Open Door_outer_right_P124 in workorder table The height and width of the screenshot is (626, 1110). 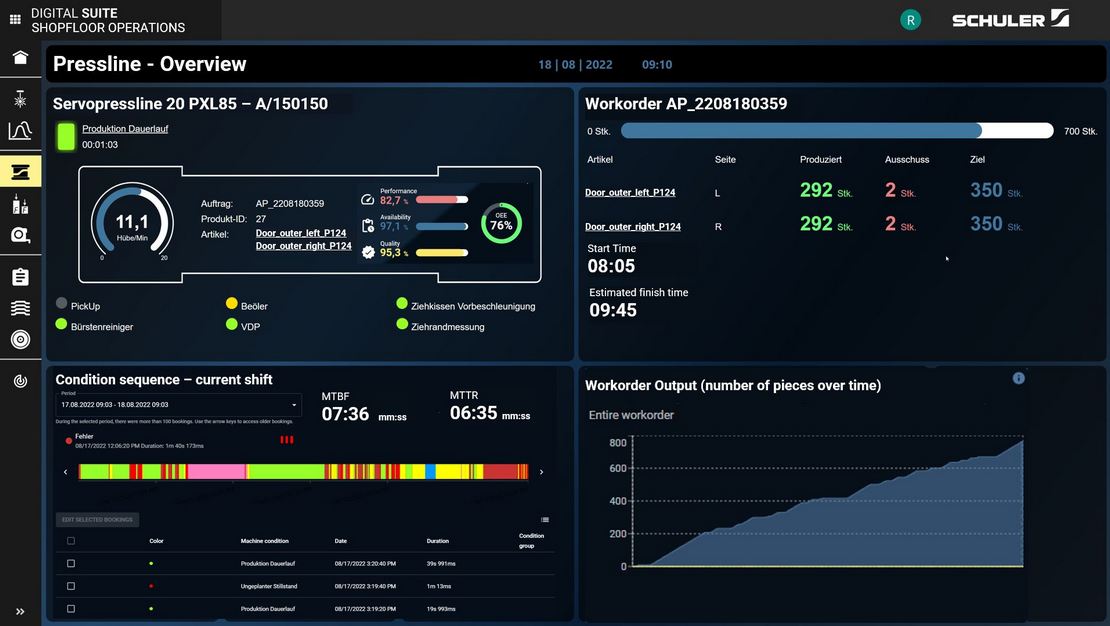[633, 227]
